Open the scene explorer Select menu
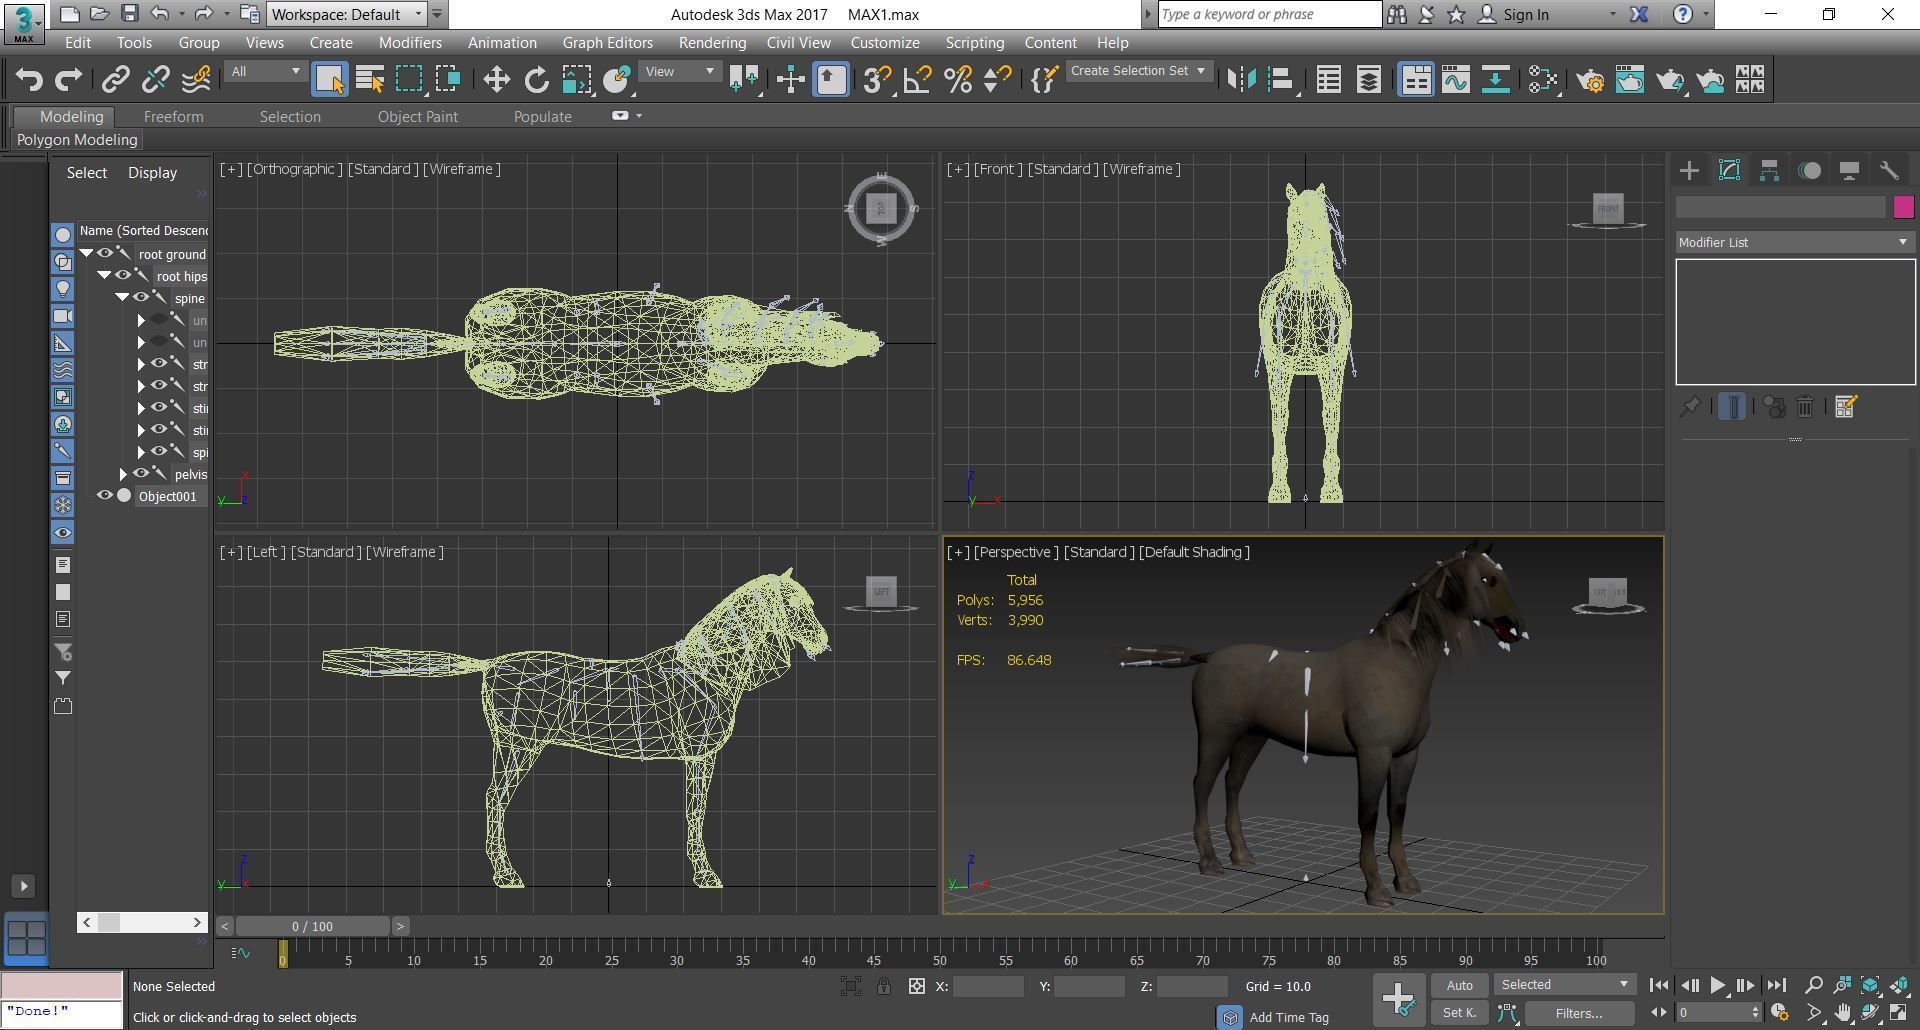1920x1030 pixels. coord(87,173)
